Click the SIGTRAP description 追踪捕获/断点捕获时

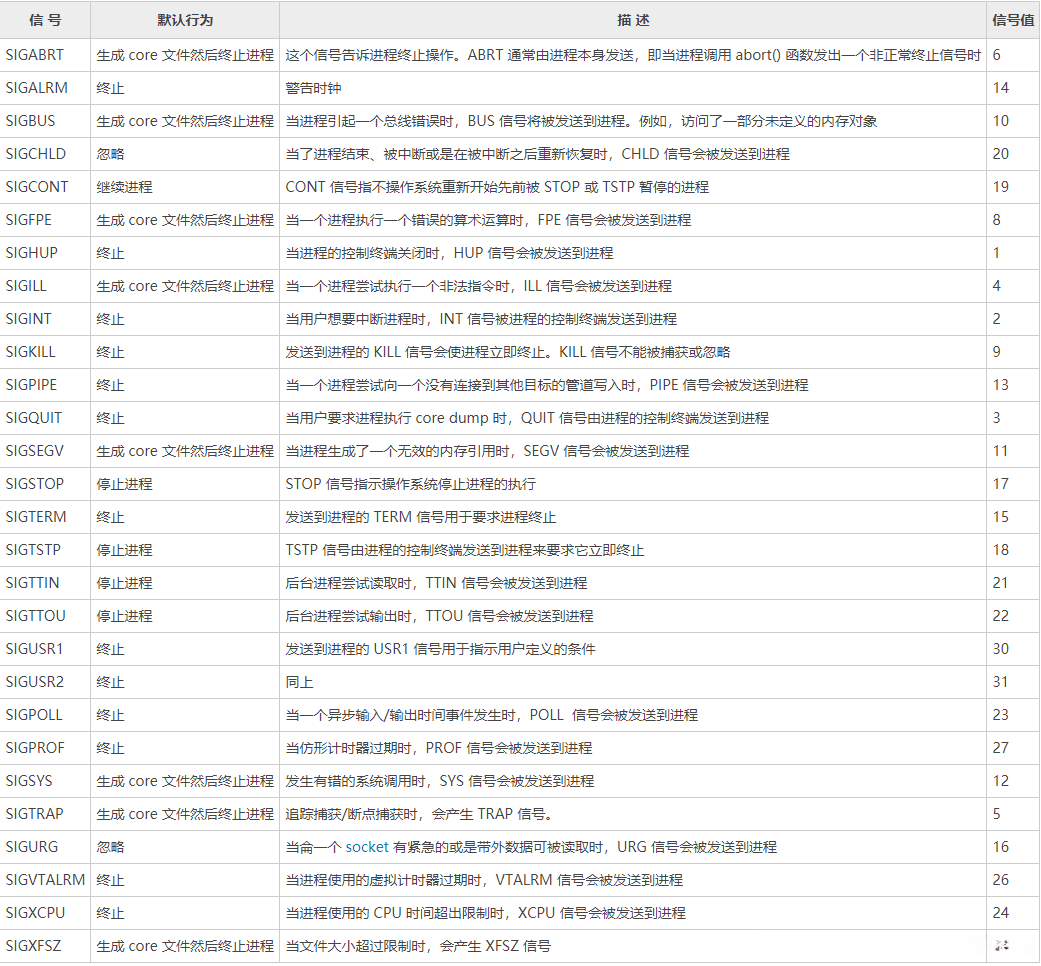(x=420, y=814)
